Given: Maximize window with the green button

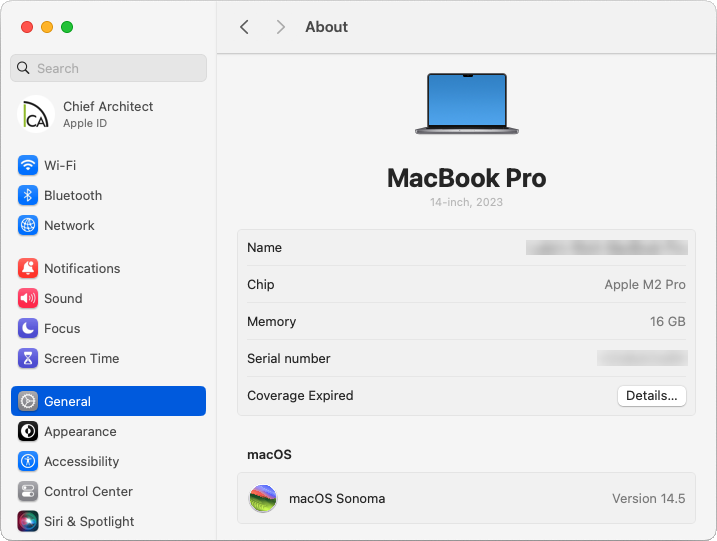Looking at the screenshot, I should [67, 27].
